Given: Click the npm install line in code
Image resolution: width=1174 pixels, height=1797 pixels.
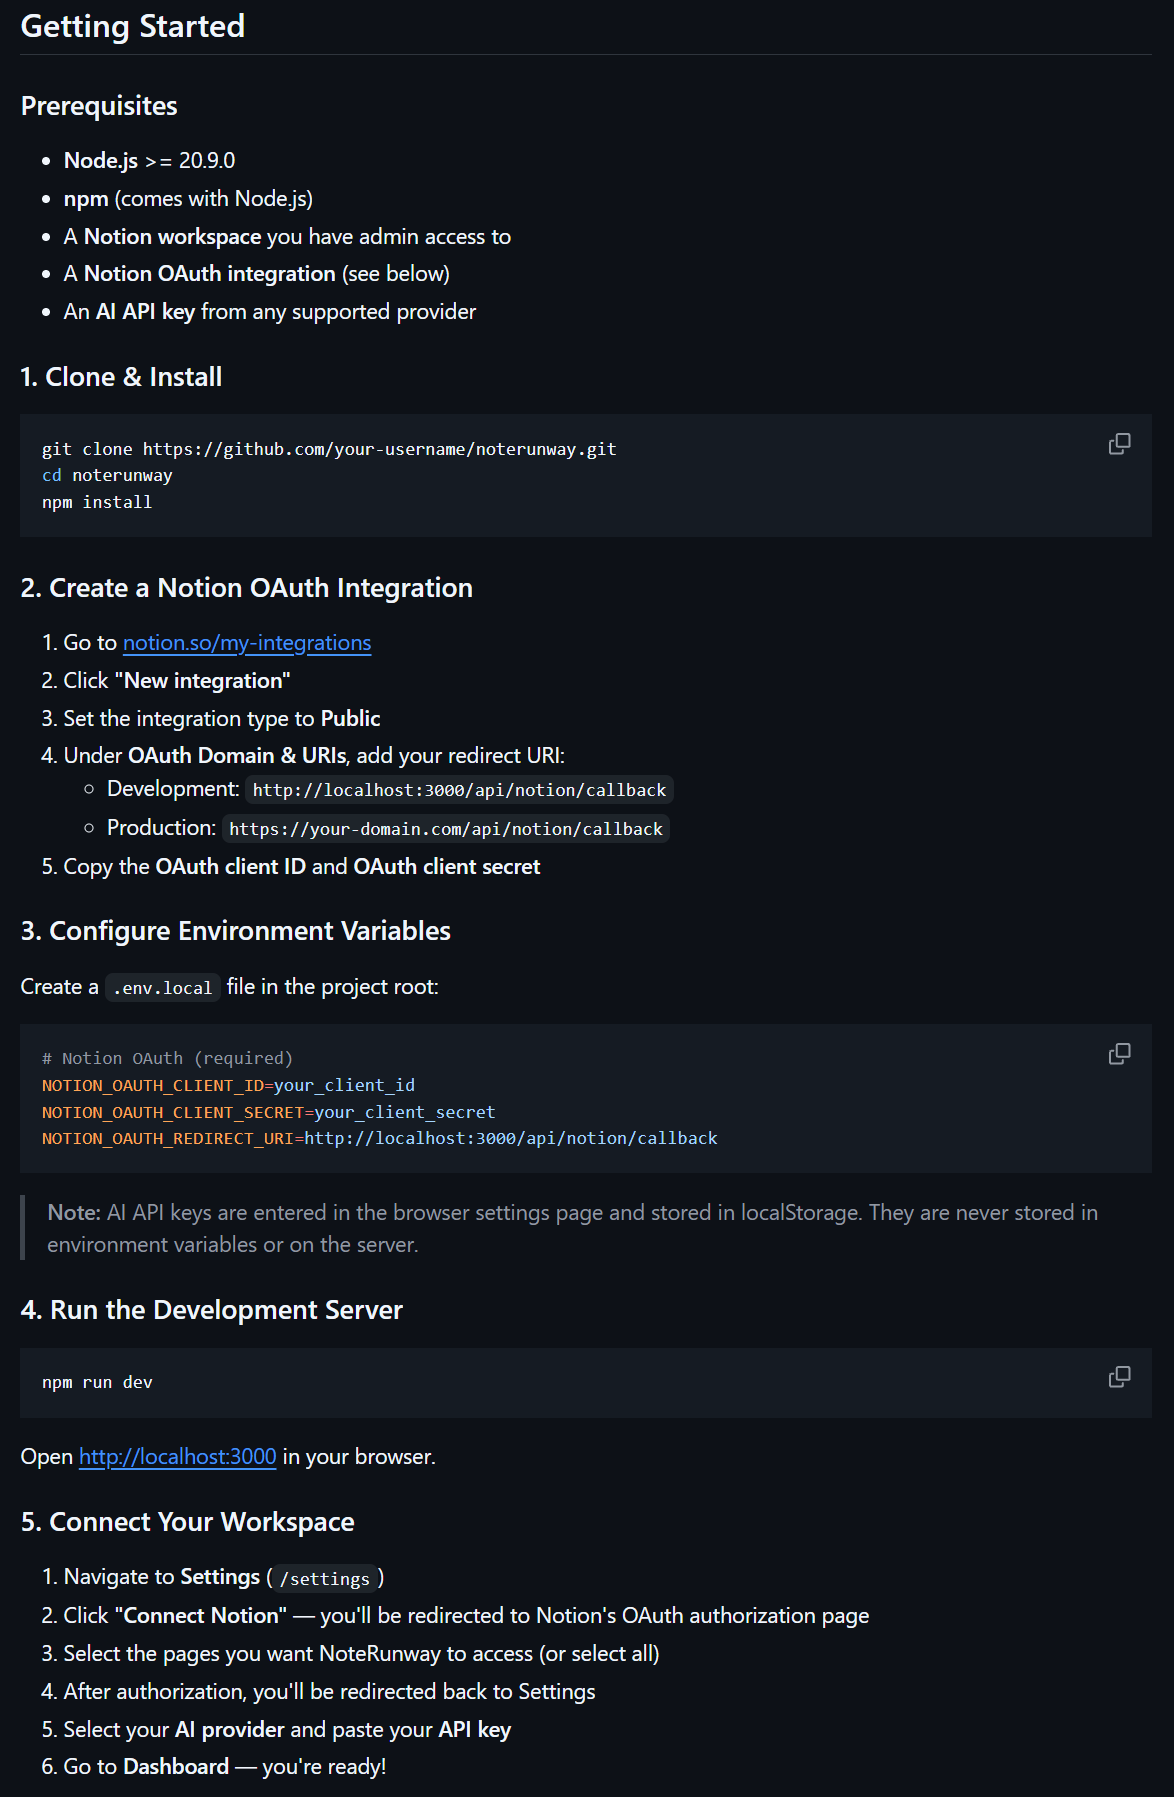Looking at the screenshot, I should pyautogui.click(x=97, y=502).
